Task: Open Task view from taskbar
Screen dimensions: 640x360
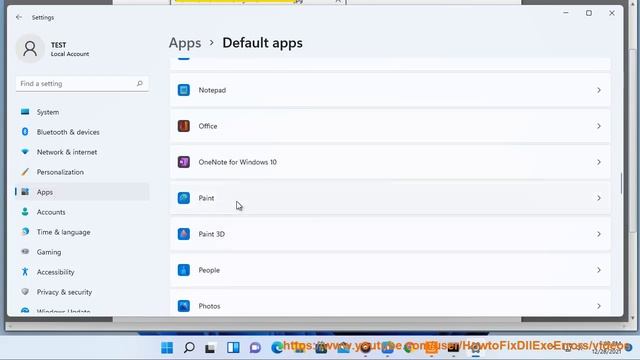Action: (x=210, y=348)
